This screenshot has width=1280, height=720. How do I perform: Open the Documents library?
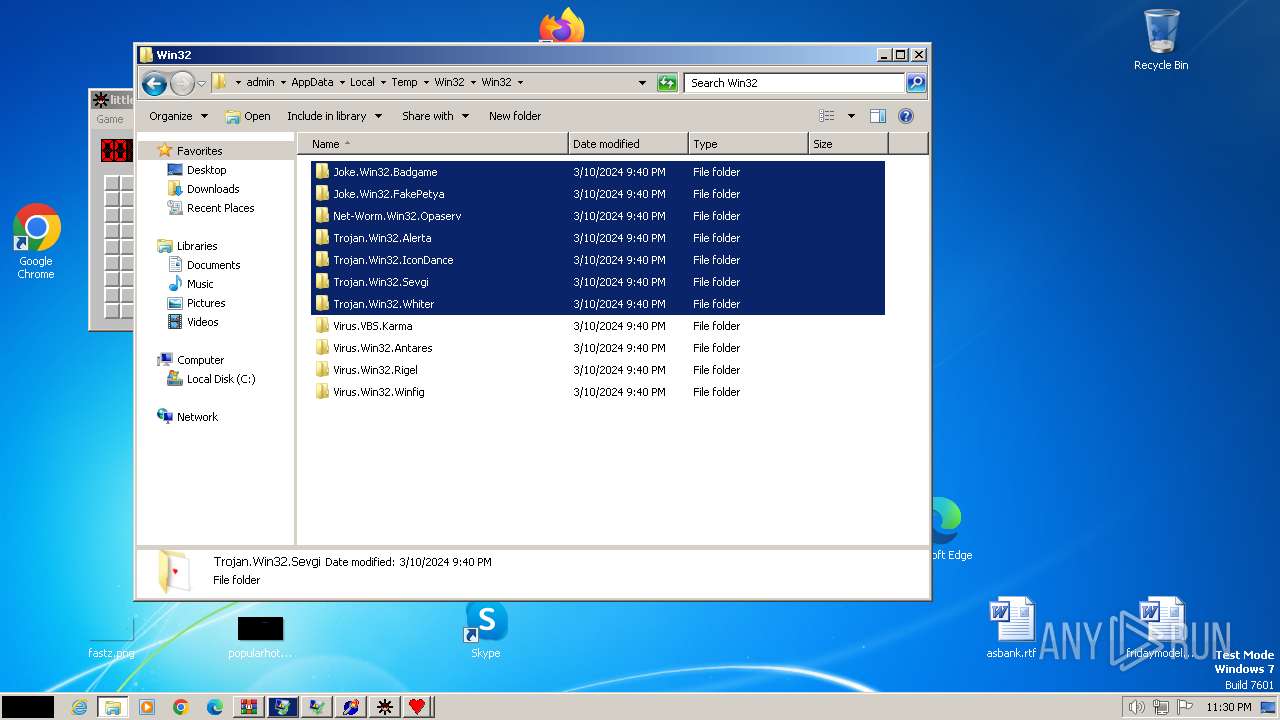tap(213, 265)
